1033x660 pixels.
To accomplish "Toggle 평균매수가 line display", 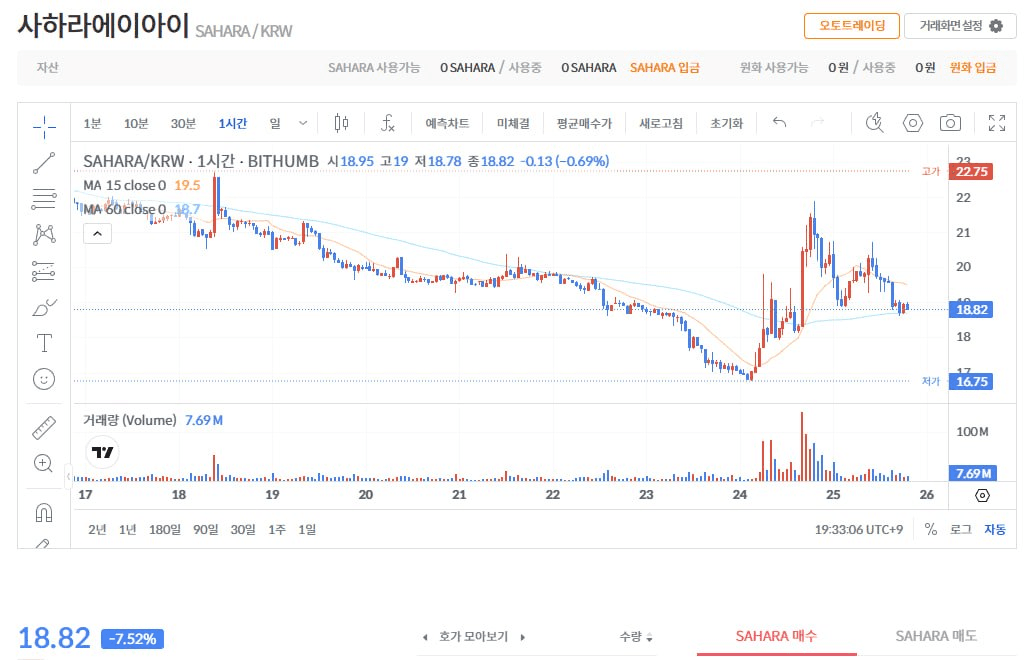I will 584,123.
